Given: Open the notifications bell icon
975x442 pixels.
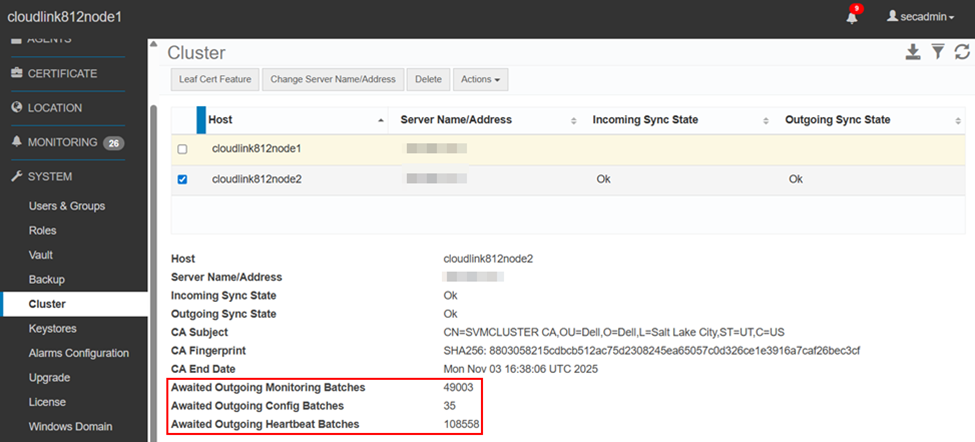Looking at the screenshot, I should tap(852, 18).
